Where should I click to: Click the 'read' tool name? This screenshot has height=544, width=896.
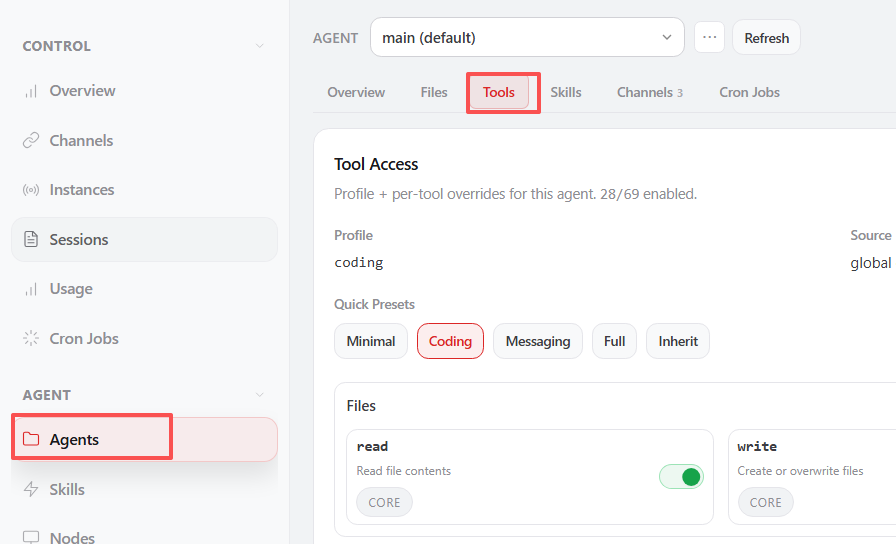pos(372,446)
